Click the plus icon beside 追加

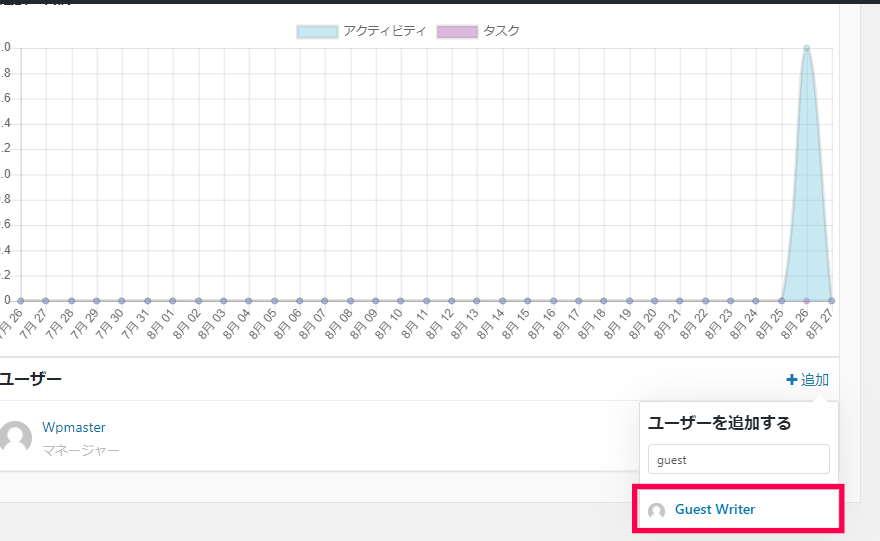pyautogui.click(x=791, y=380)
